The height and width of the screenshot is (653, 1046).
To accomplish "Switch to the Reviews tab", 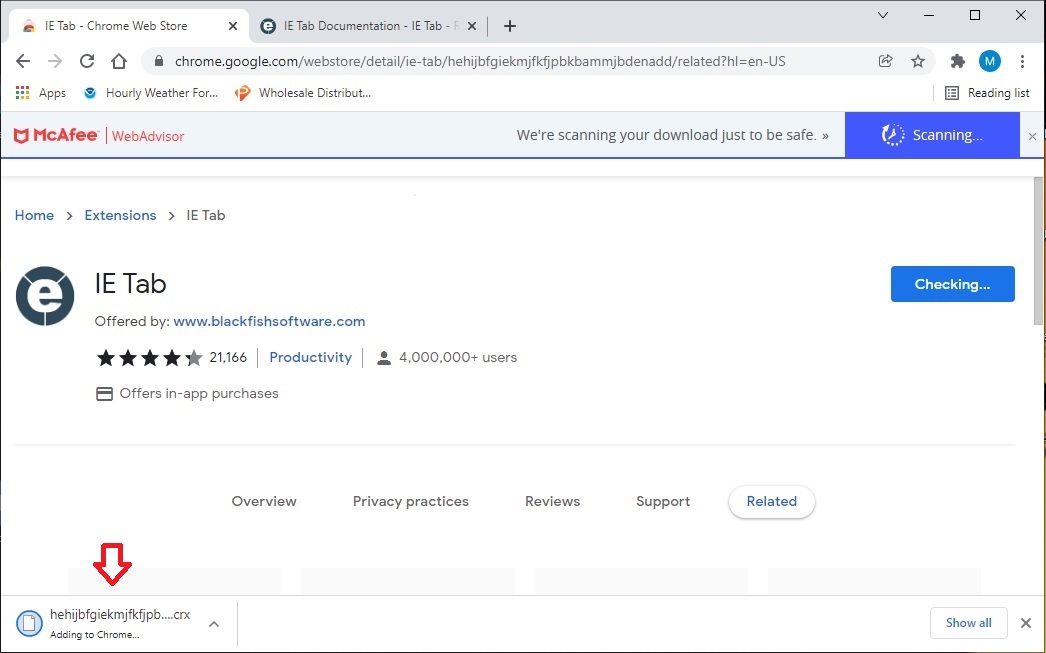I will [552, 501].
